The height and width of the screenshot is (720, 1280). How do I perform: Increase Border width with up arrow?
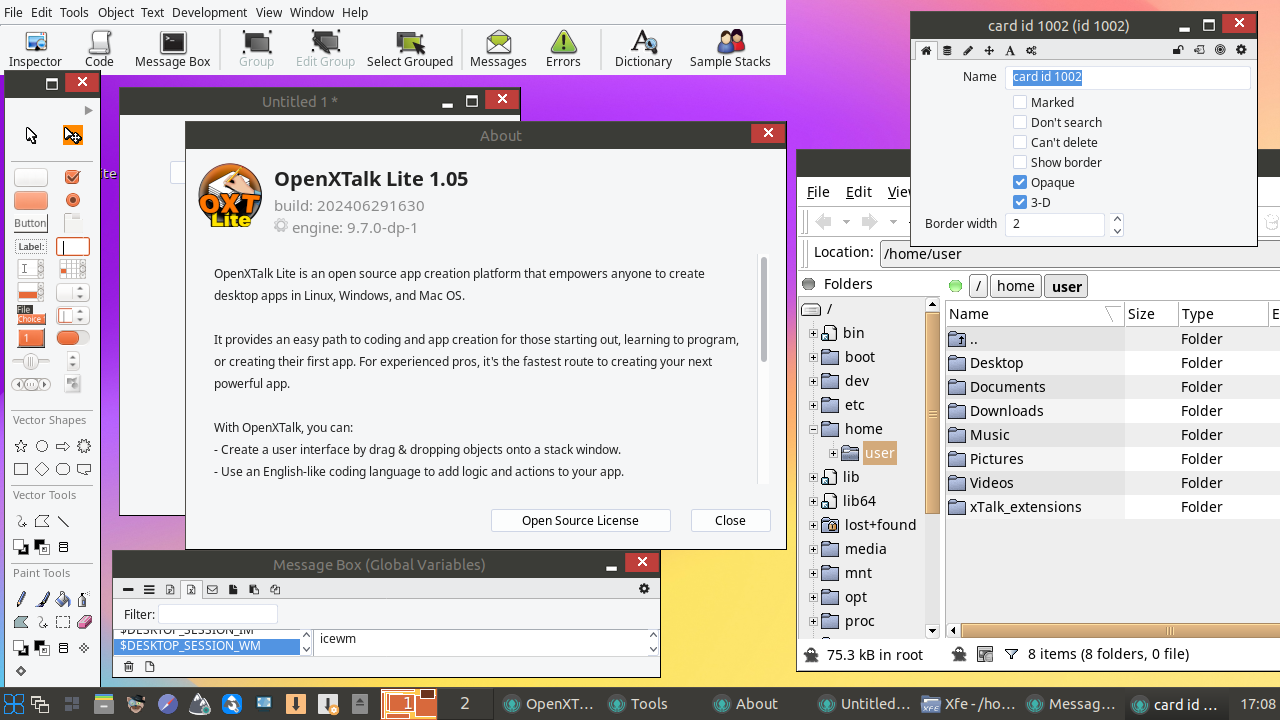tap(1117, 218)
